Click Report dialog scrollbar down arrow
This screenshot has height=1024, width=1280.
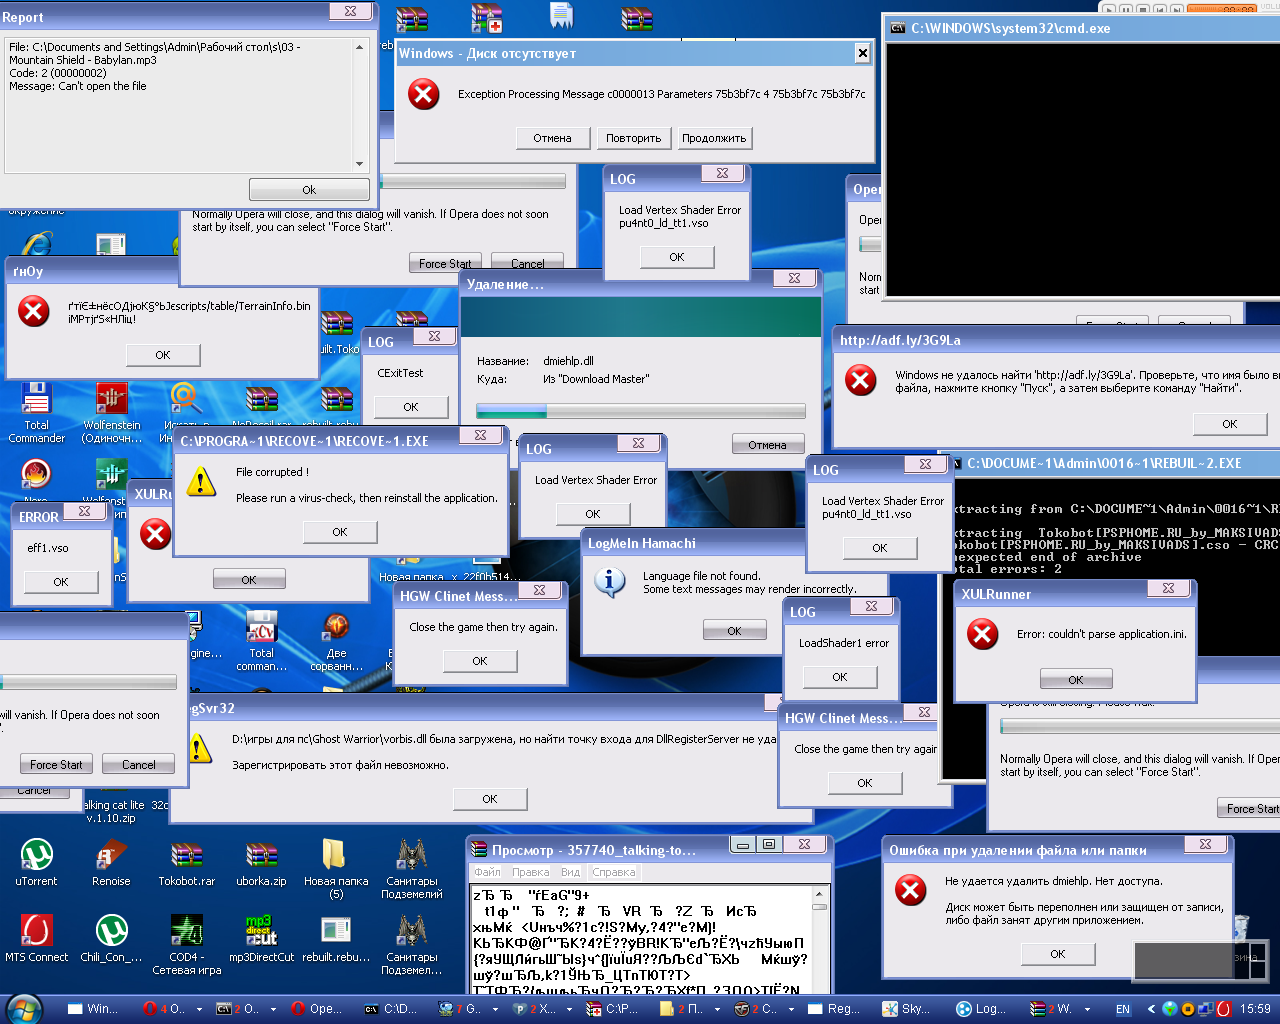click(360, 164)
